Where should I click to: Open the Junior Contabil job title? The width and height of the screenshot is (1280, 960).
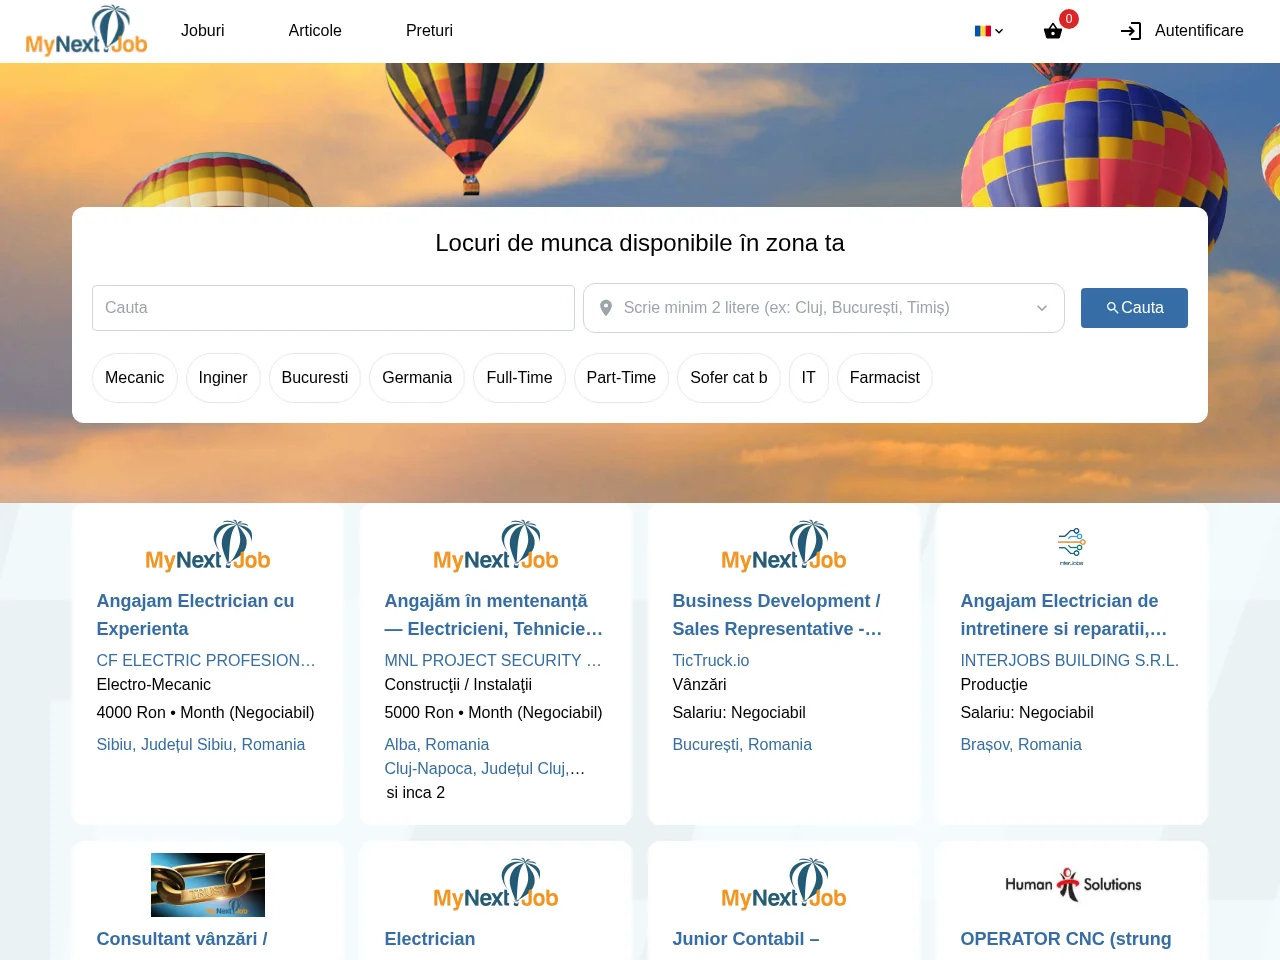(746, 939)
